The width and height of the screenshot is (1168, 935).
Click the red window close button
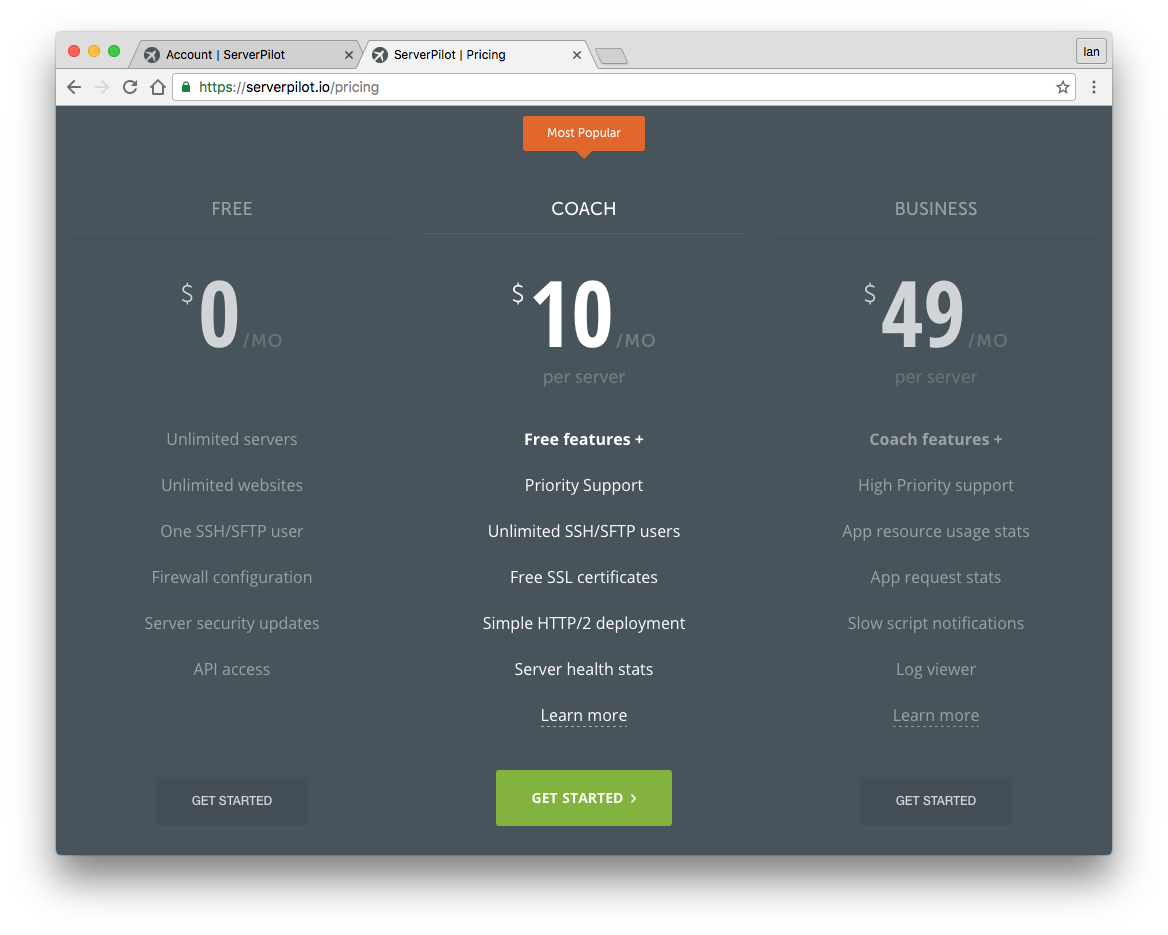[74, 51]
